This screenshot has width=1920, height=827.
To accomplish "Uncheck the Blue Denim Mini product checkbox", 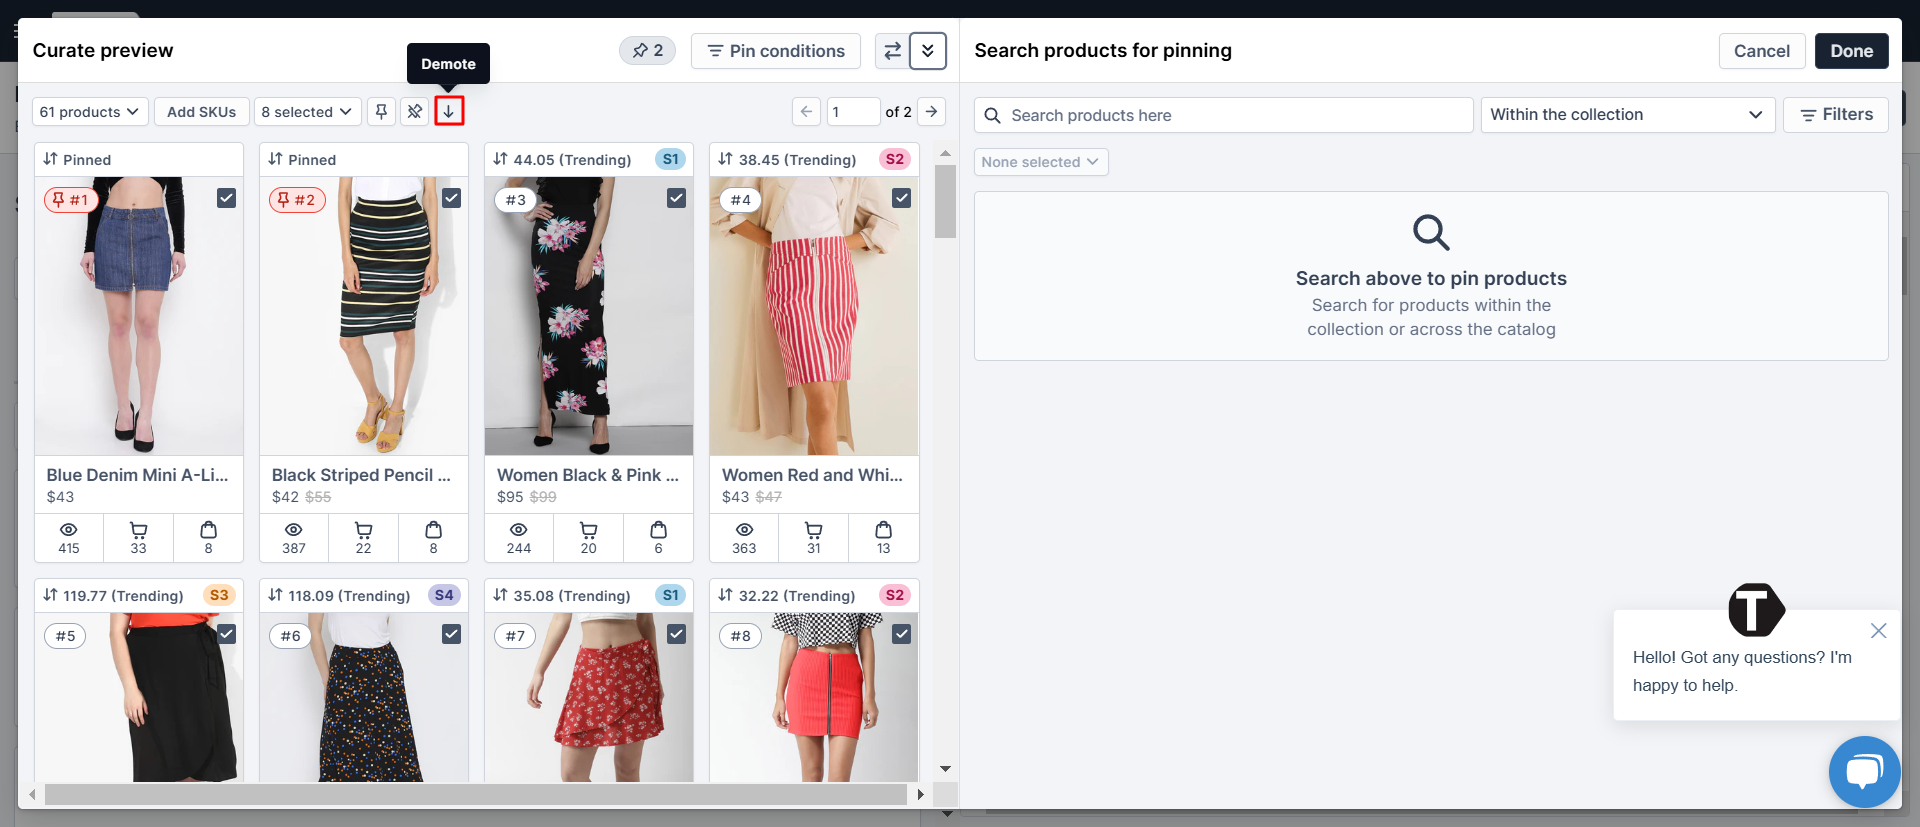I will (227, 198).
